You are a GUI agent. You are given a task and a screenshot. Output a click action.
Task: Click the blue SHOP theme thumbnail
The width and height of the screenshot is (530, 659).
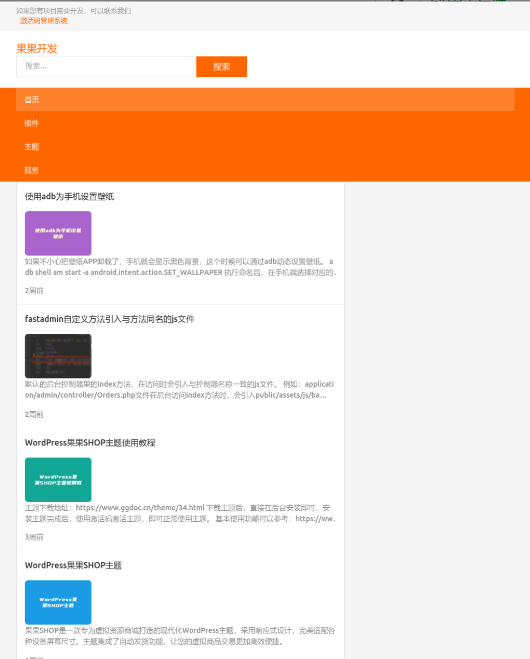(x=58, y=602)
